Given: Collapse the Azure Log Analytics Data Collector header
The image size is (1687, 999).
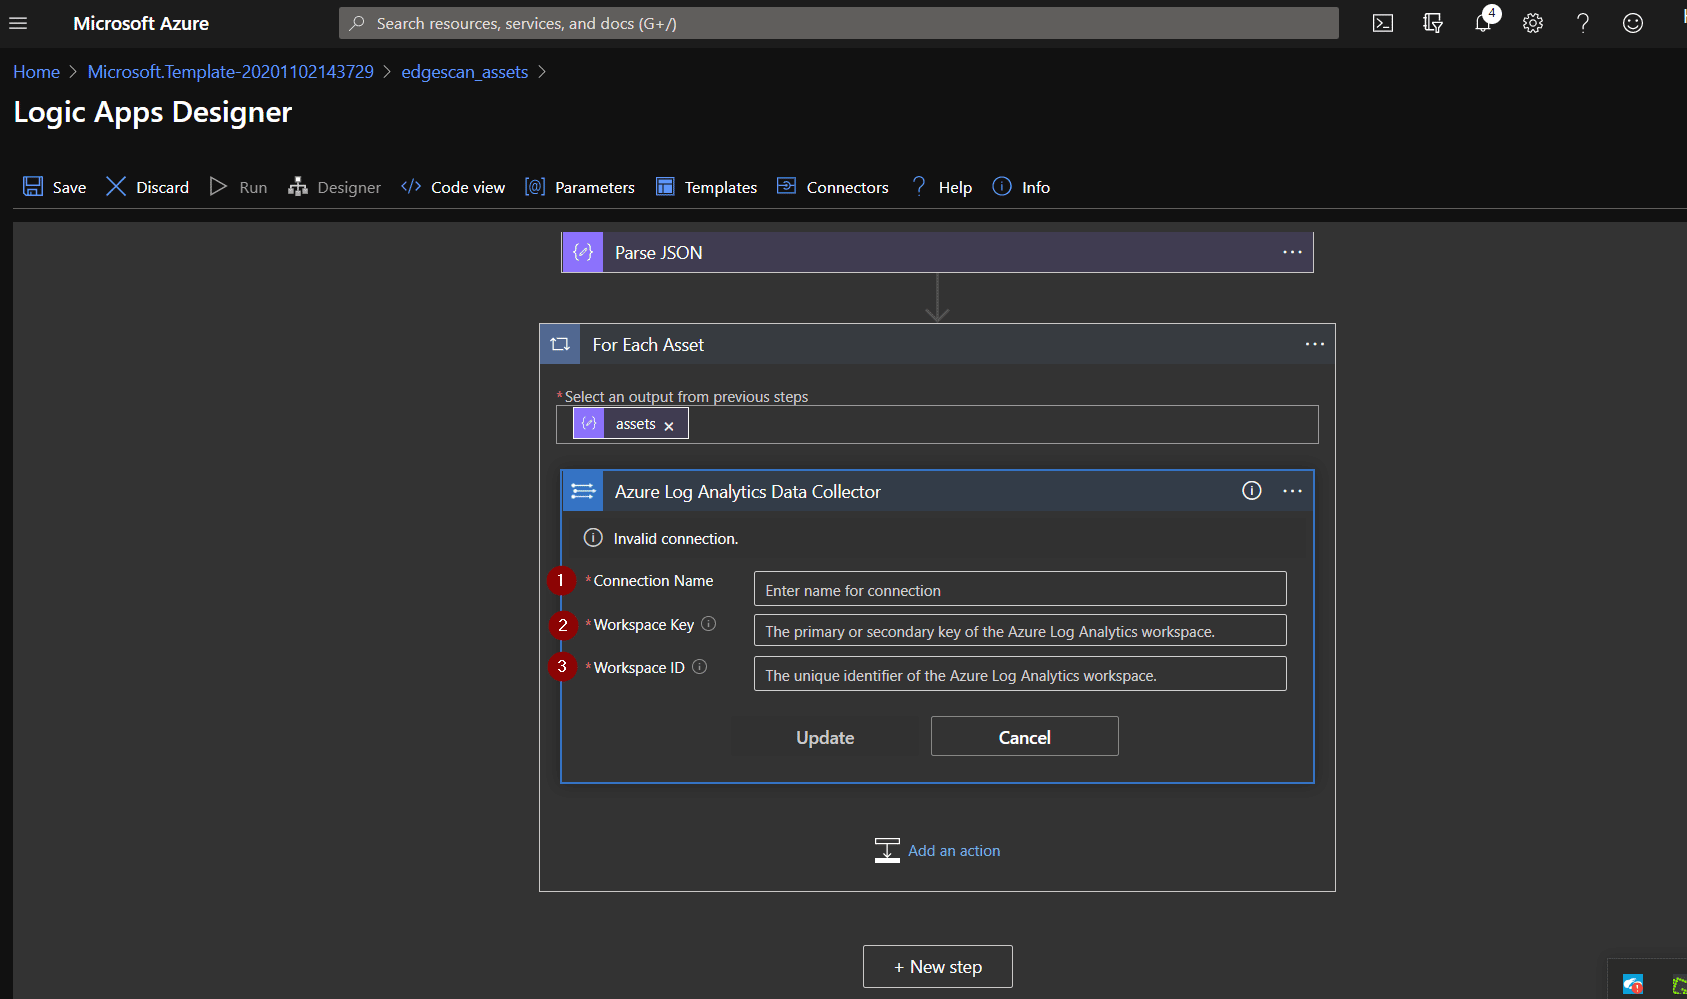Looking at the screenshot, I should [x=937, y=491].
